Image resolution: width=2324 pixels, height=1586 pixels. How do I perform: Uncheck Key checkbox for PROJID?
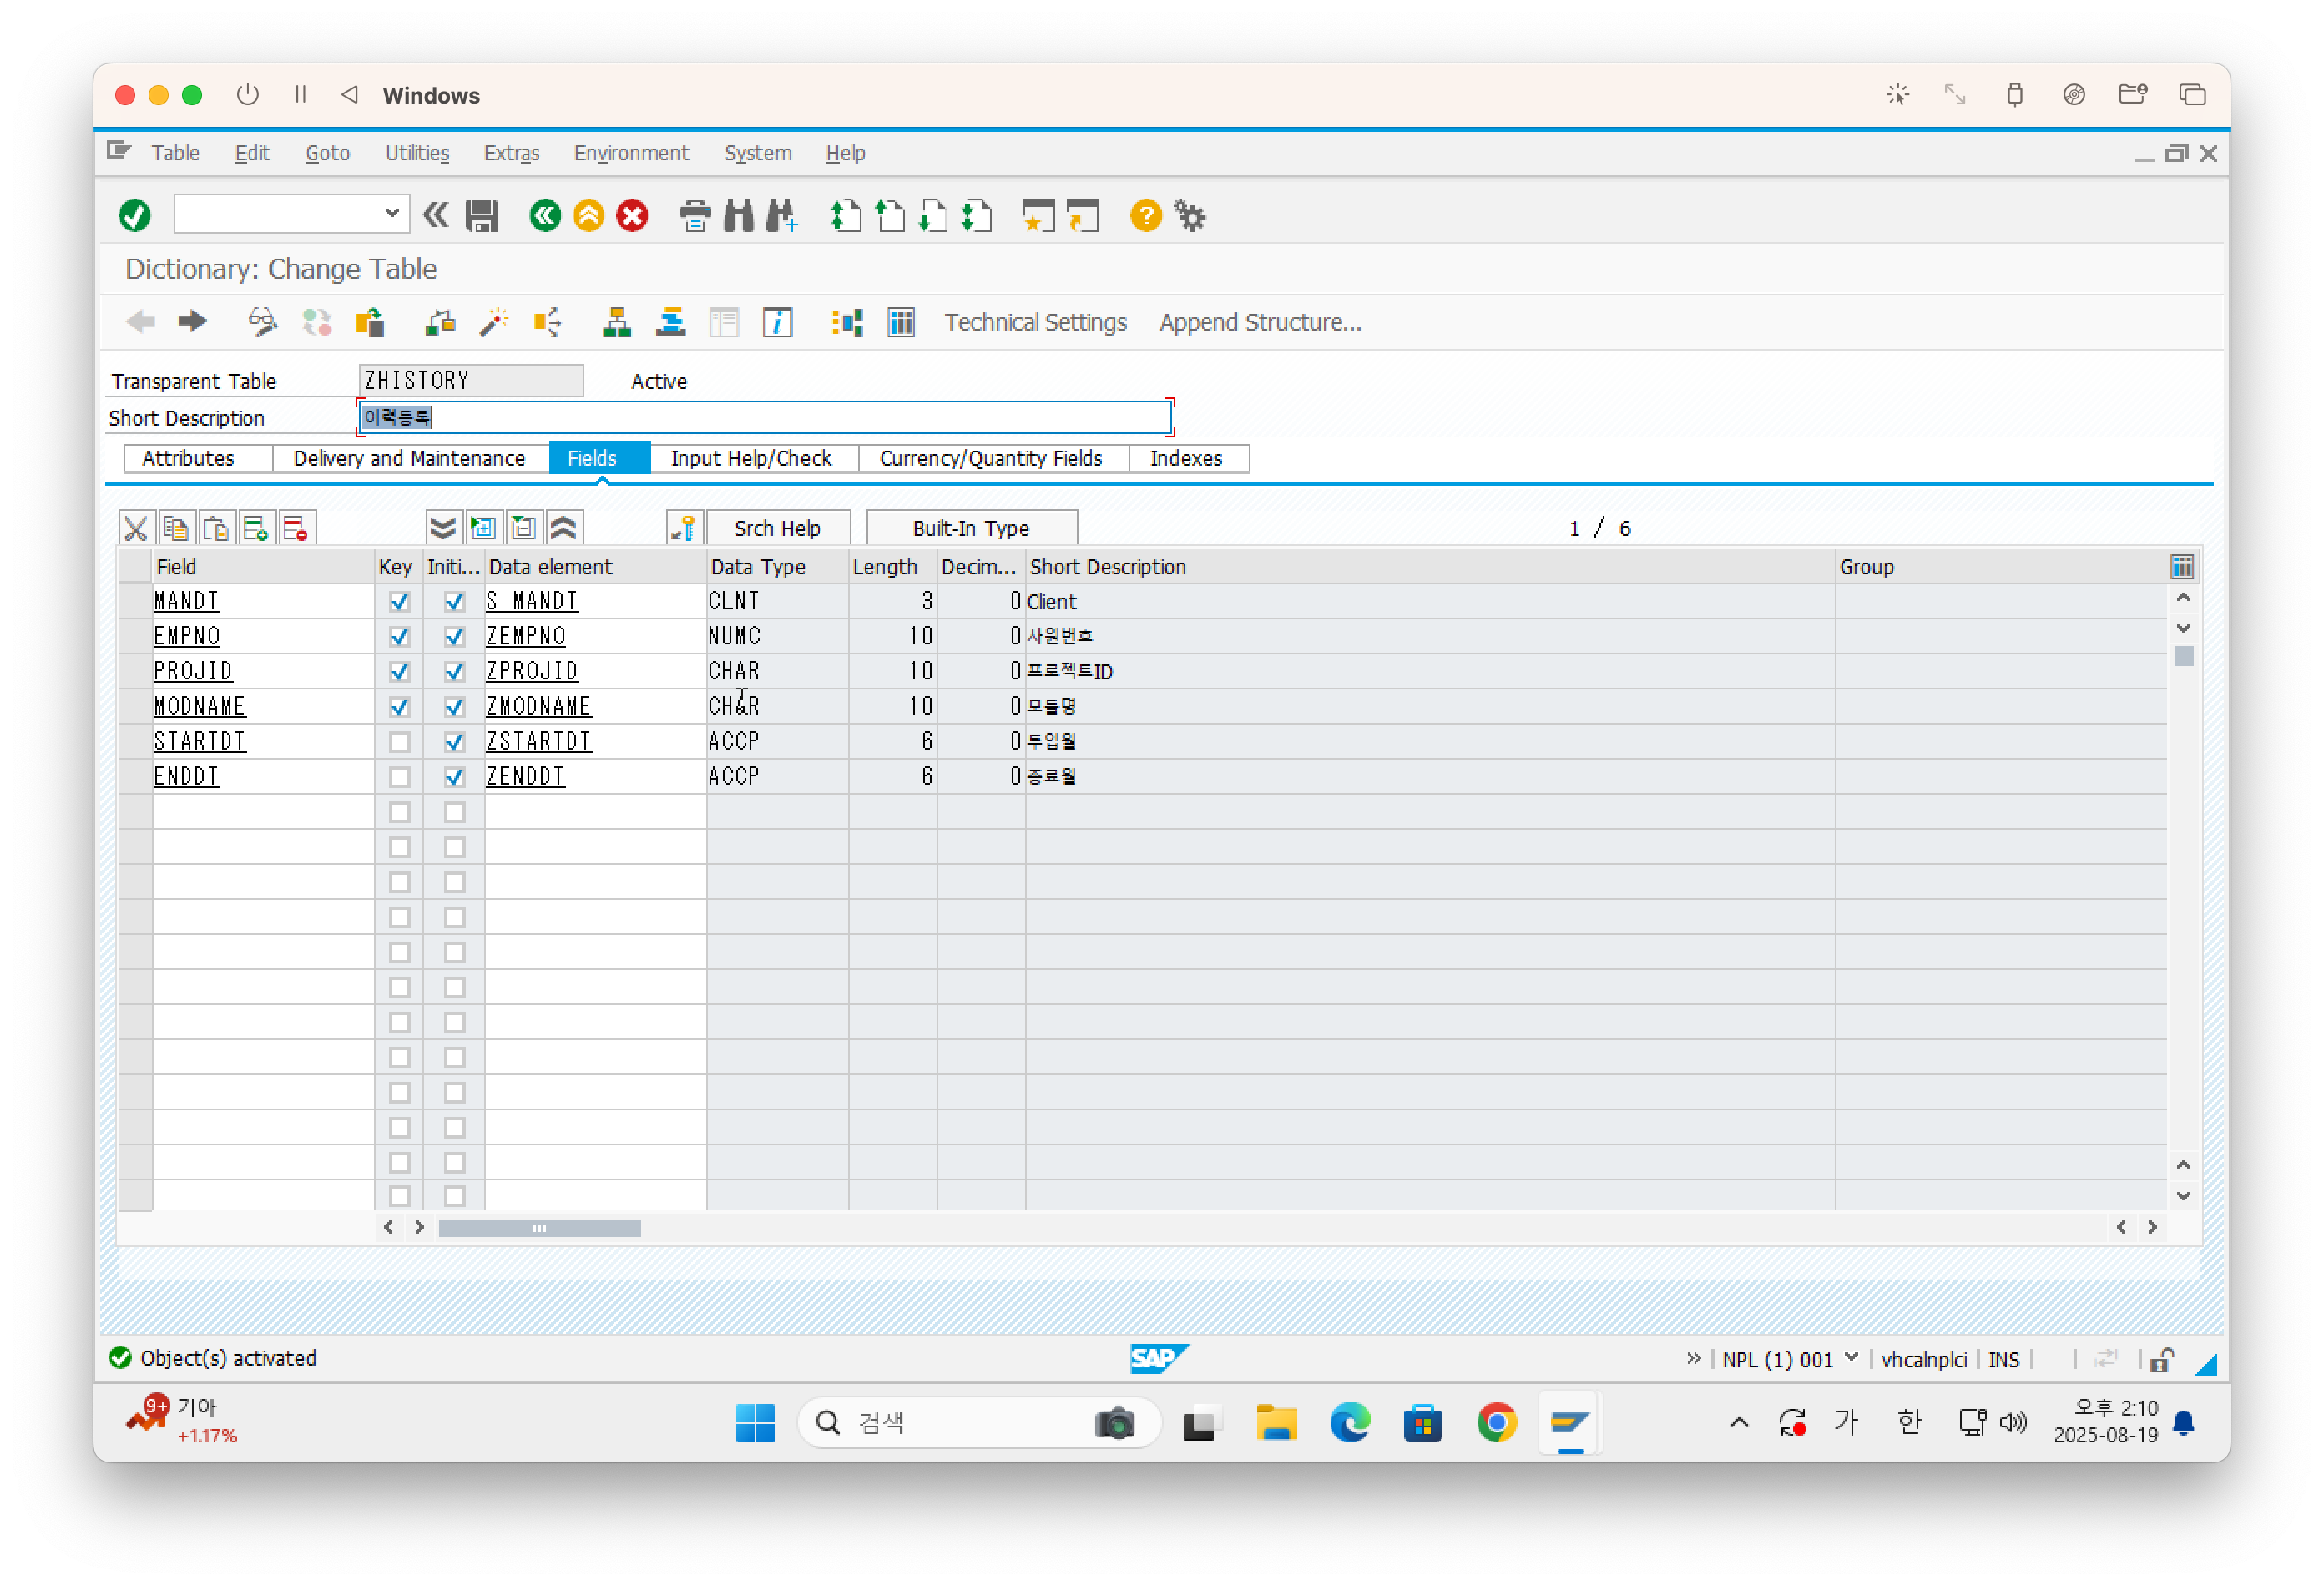pos(400,671)
